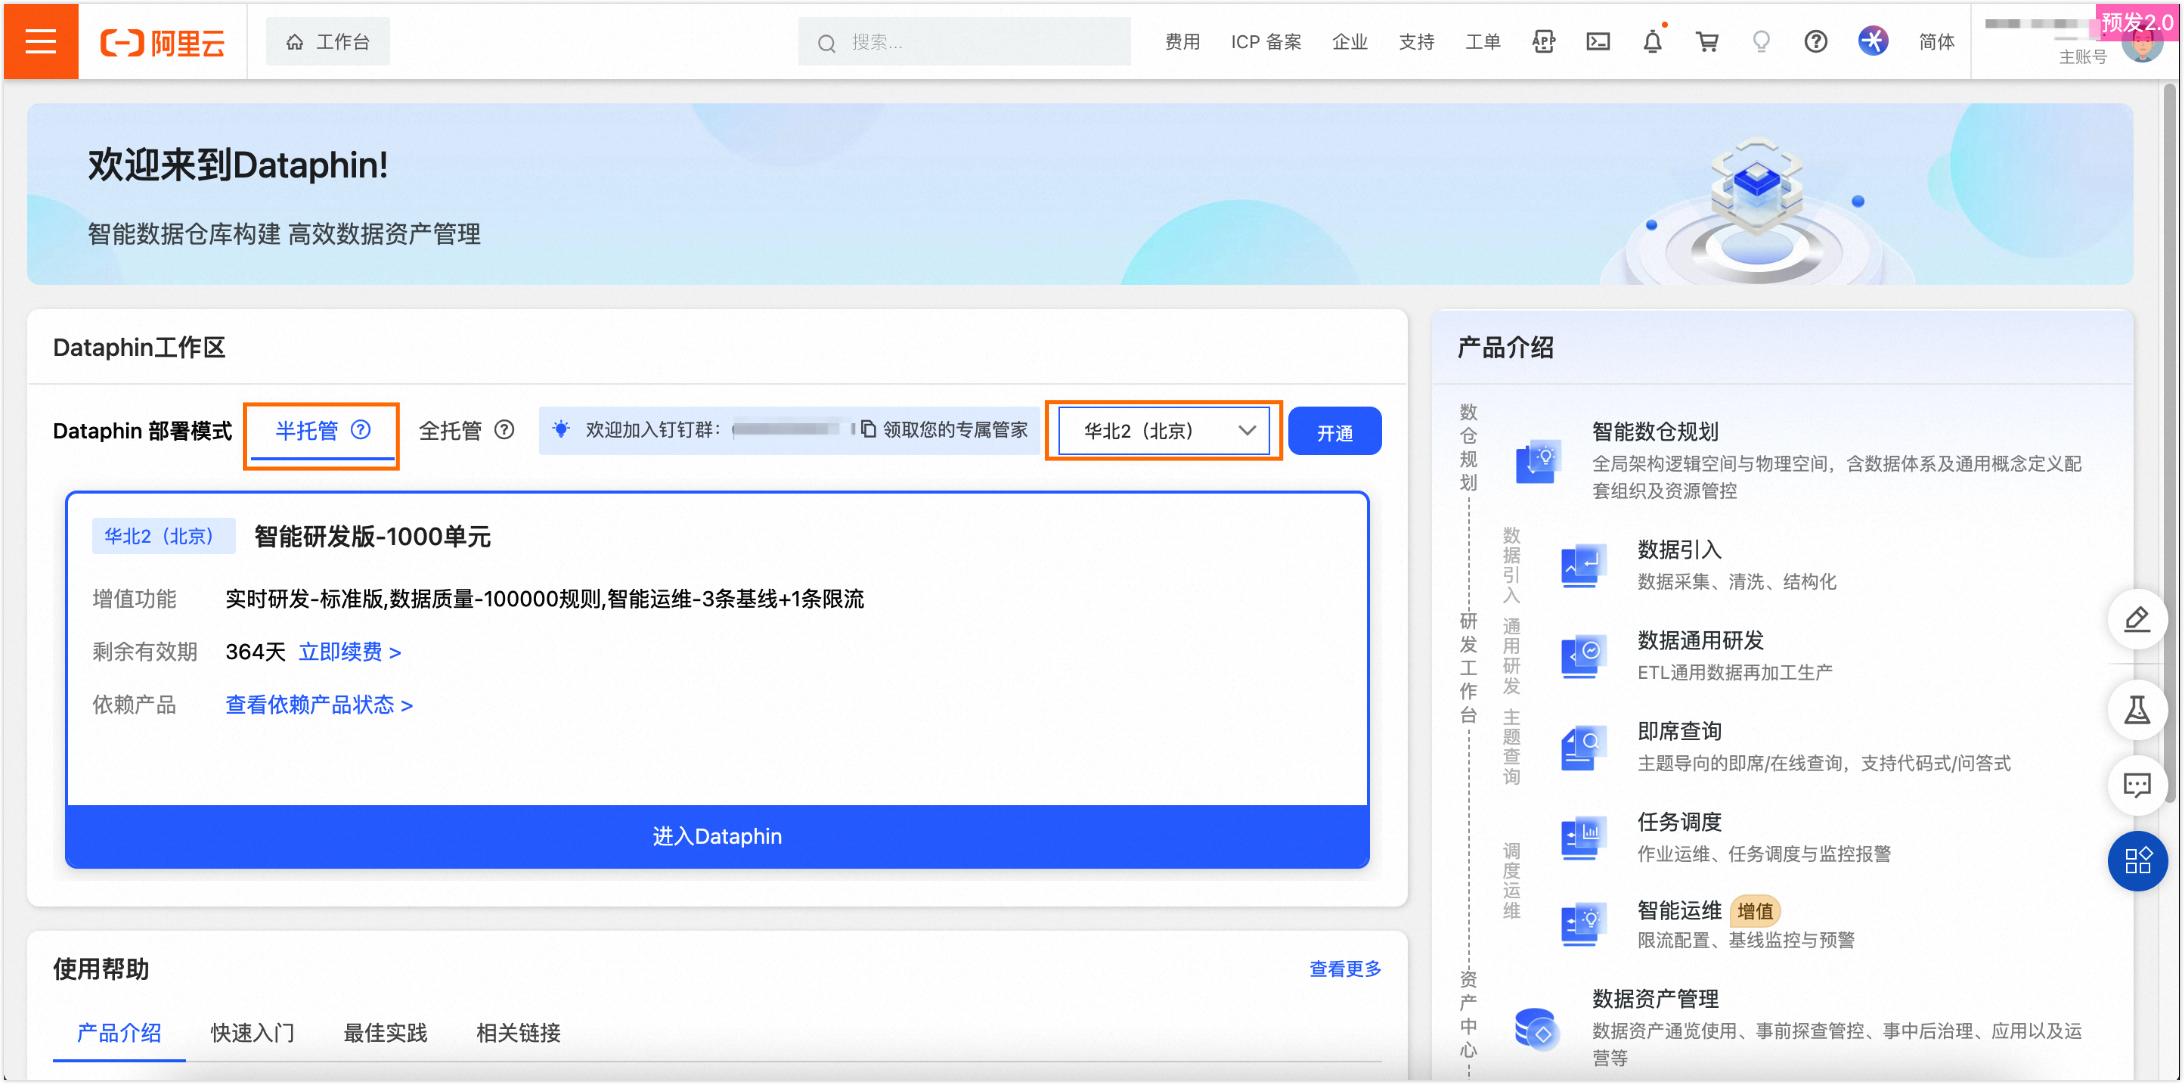Screen dimensions: 2184x1084
Task: Click the floating edit pencil button
Action: point(2137,620)
